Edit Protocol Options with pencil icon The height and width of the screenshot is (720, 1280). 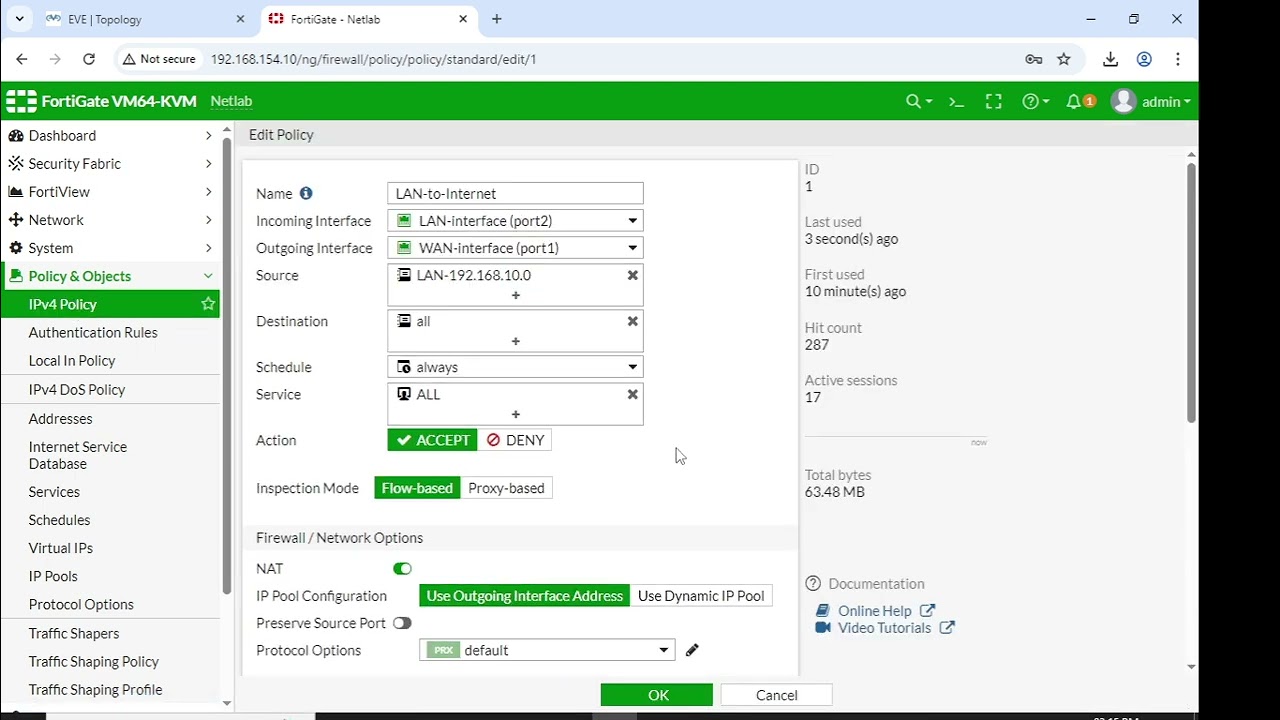(x=692, y=650)
